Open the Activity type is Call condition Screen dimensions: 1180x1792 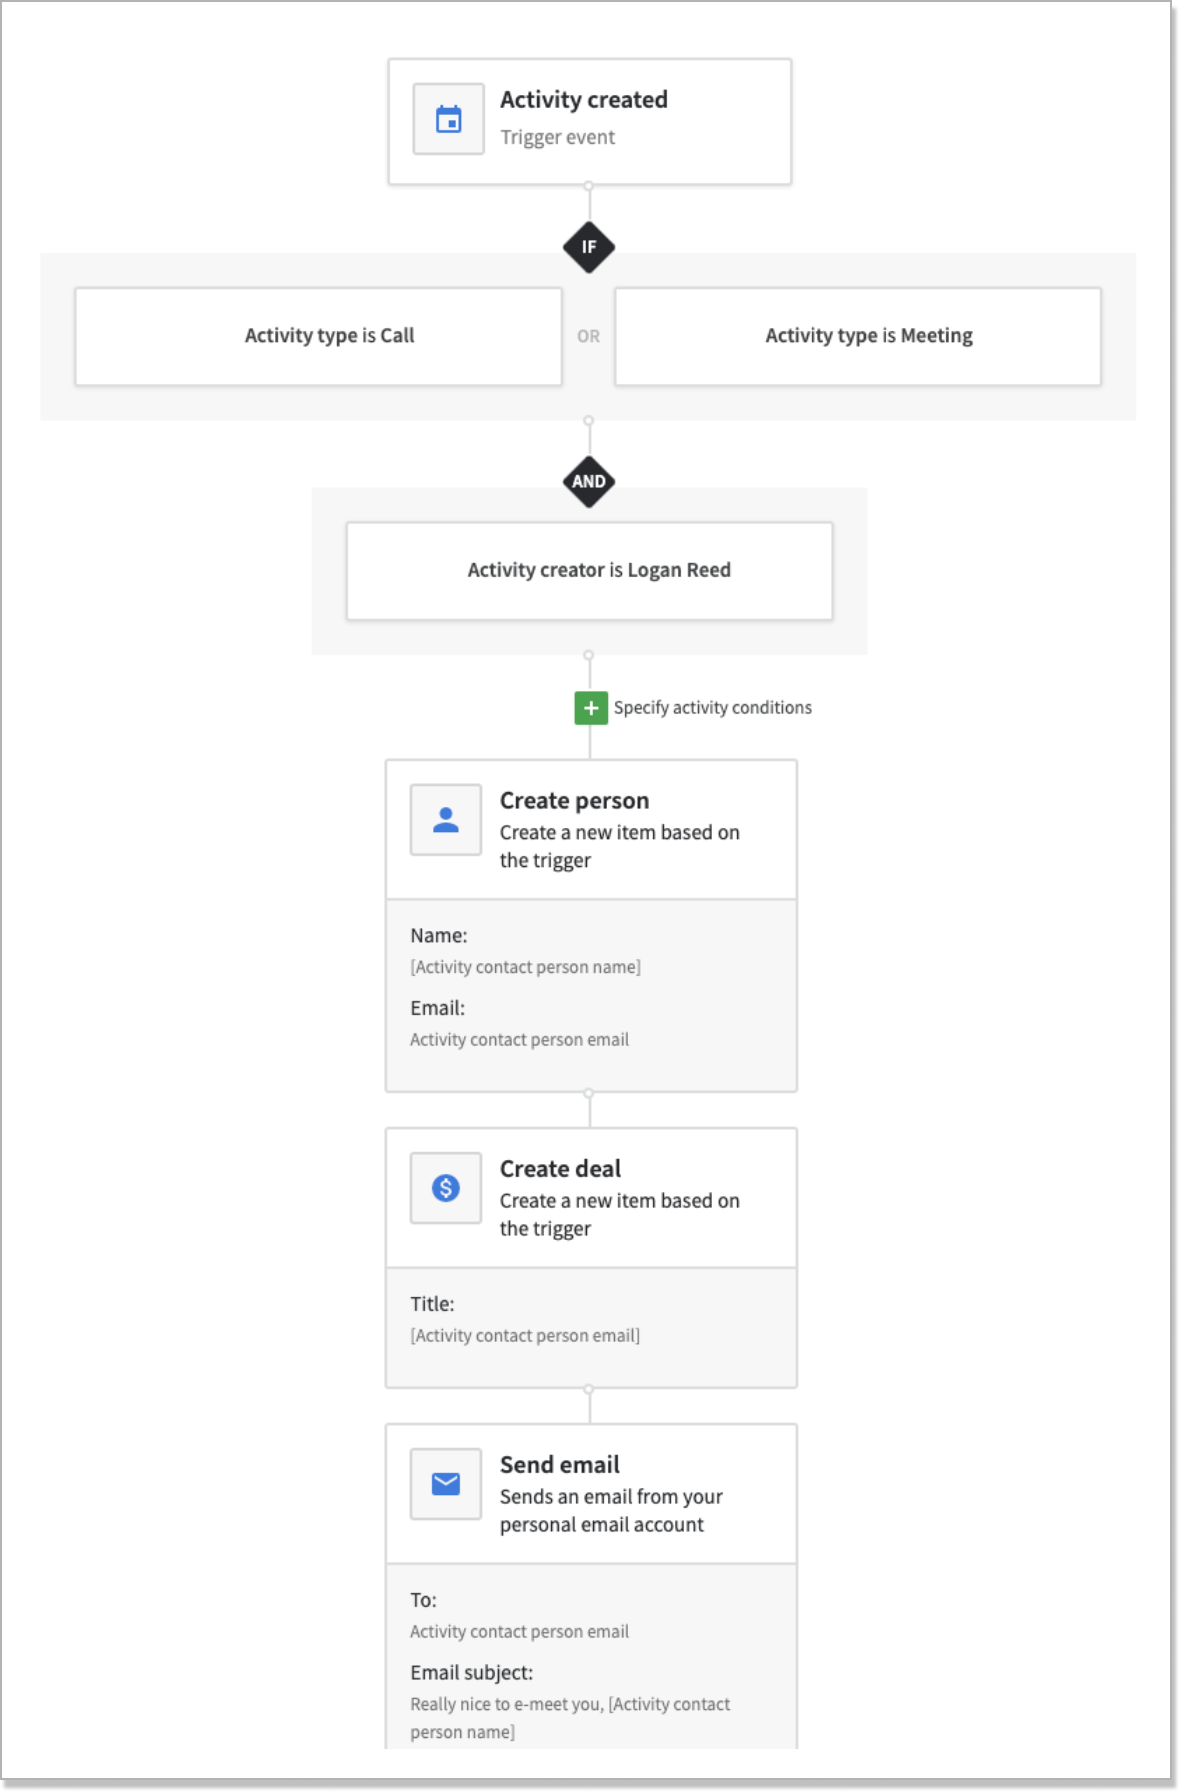tap(319, 336)
